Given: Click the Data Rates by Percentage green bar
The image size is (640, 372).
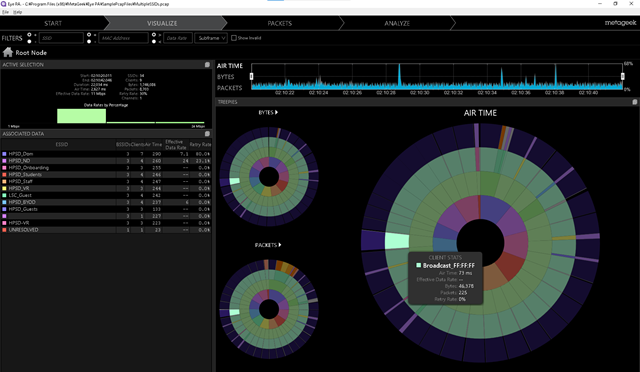Looking at the screenshot, I should 82,116.
